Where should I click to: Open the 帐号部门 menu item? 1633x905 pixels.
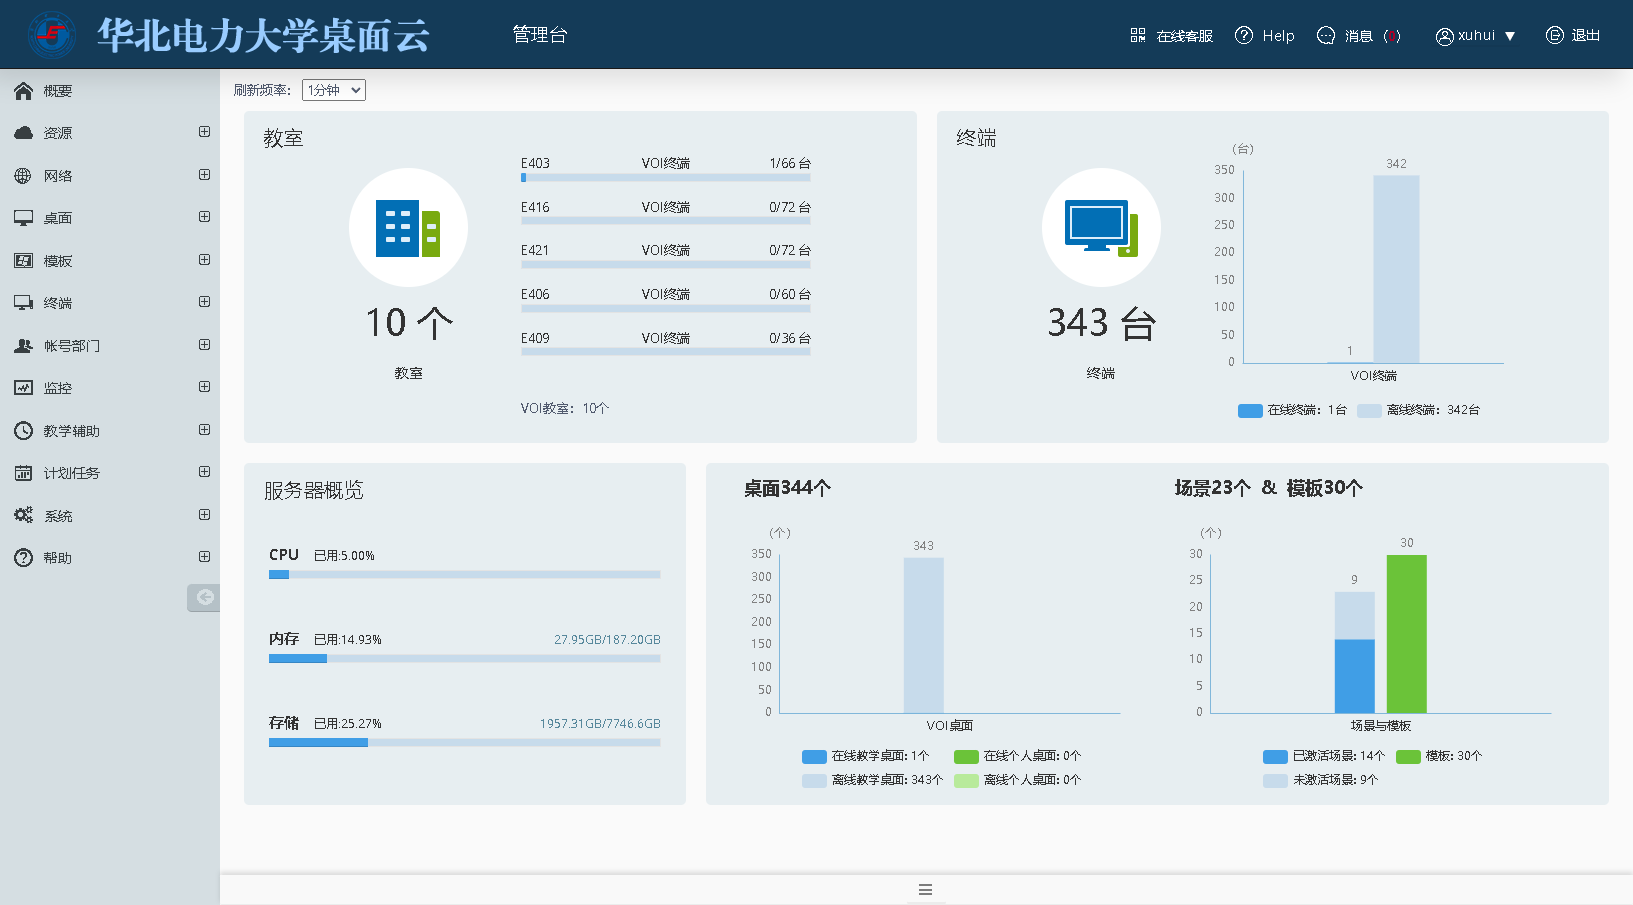(71, 346)
